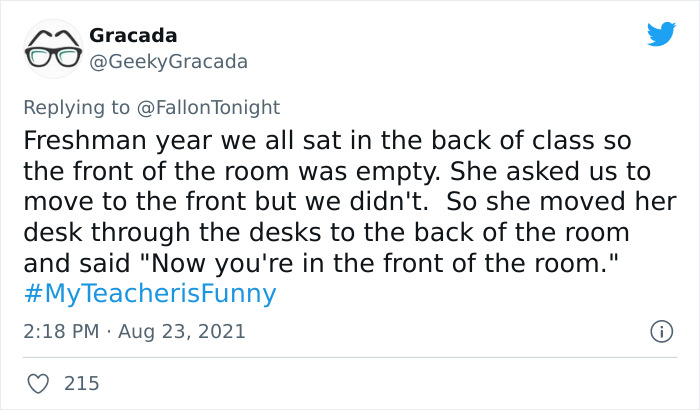Visit the @GeekyGracada handle
Image resolution: width=700 pixels, height=410 pixels.
168,62
